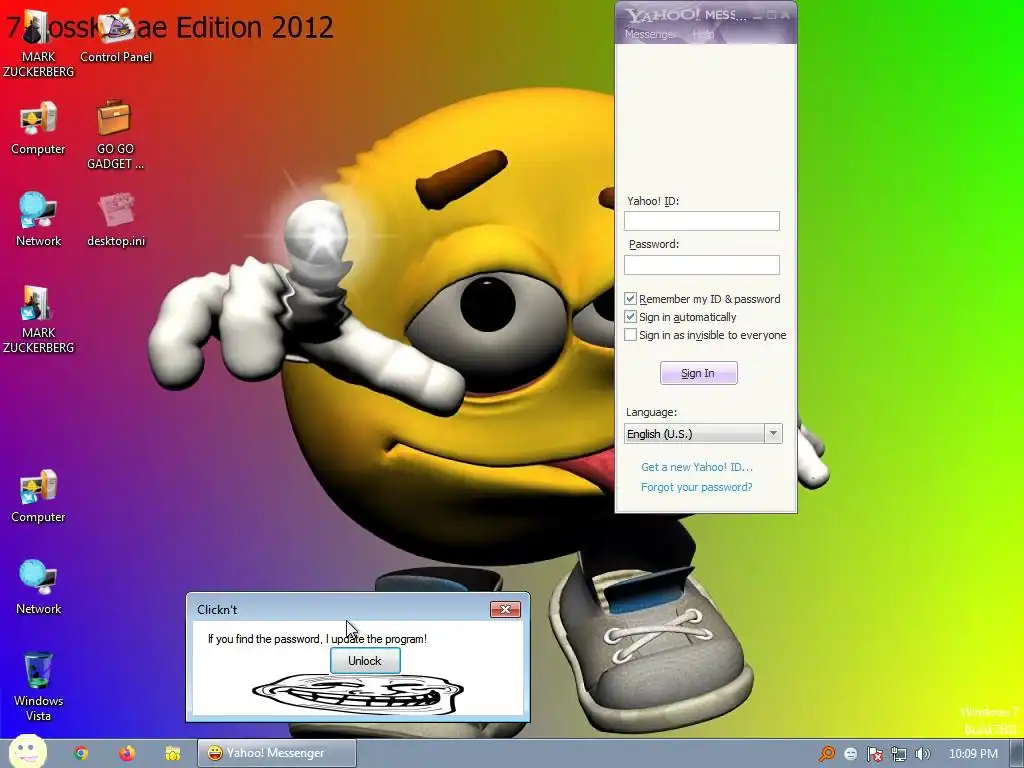Viewport: 1024px width, 768px height.
Task: Open the folder icon on taskbar
Action: (172, 753)
